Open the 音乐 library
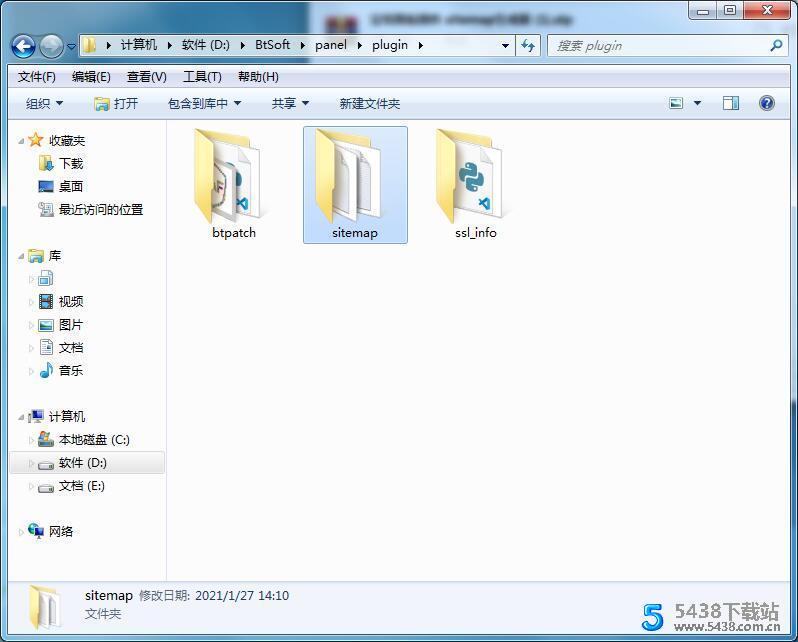The image size is (798, 642). 70,370
